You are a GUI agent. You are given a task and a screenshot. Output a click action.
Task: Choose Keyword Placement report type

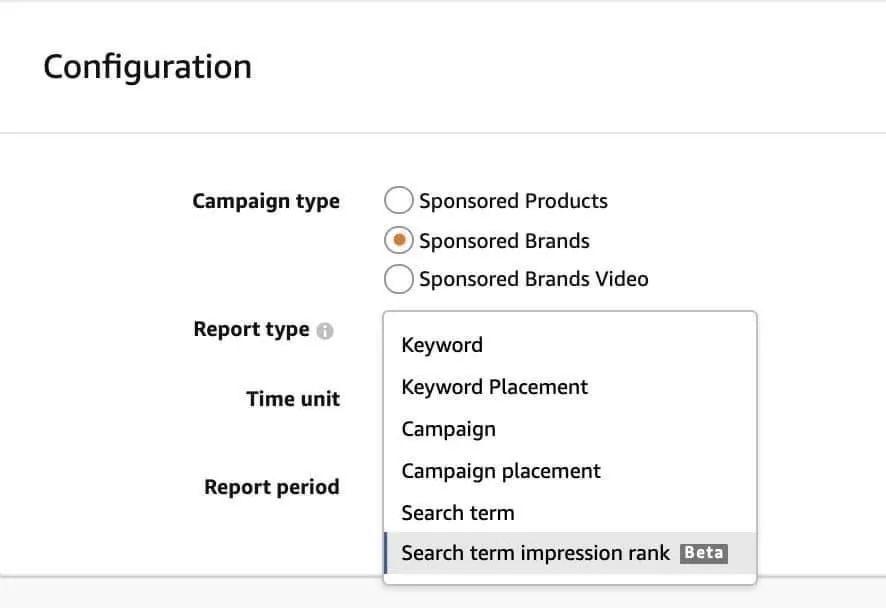570,387
